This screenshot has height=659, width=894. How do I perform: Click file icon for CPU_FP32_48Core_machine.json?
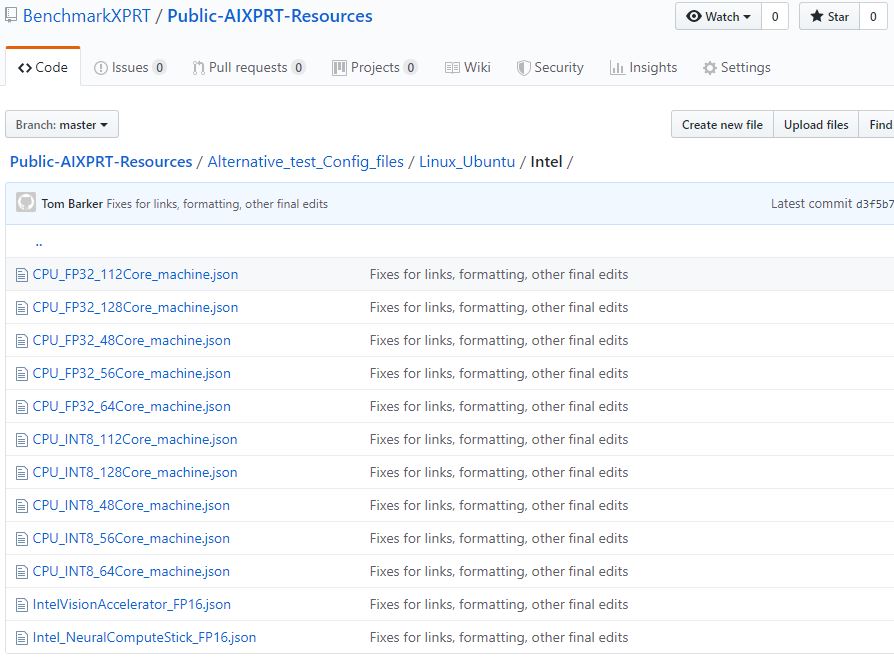(22, 341)
